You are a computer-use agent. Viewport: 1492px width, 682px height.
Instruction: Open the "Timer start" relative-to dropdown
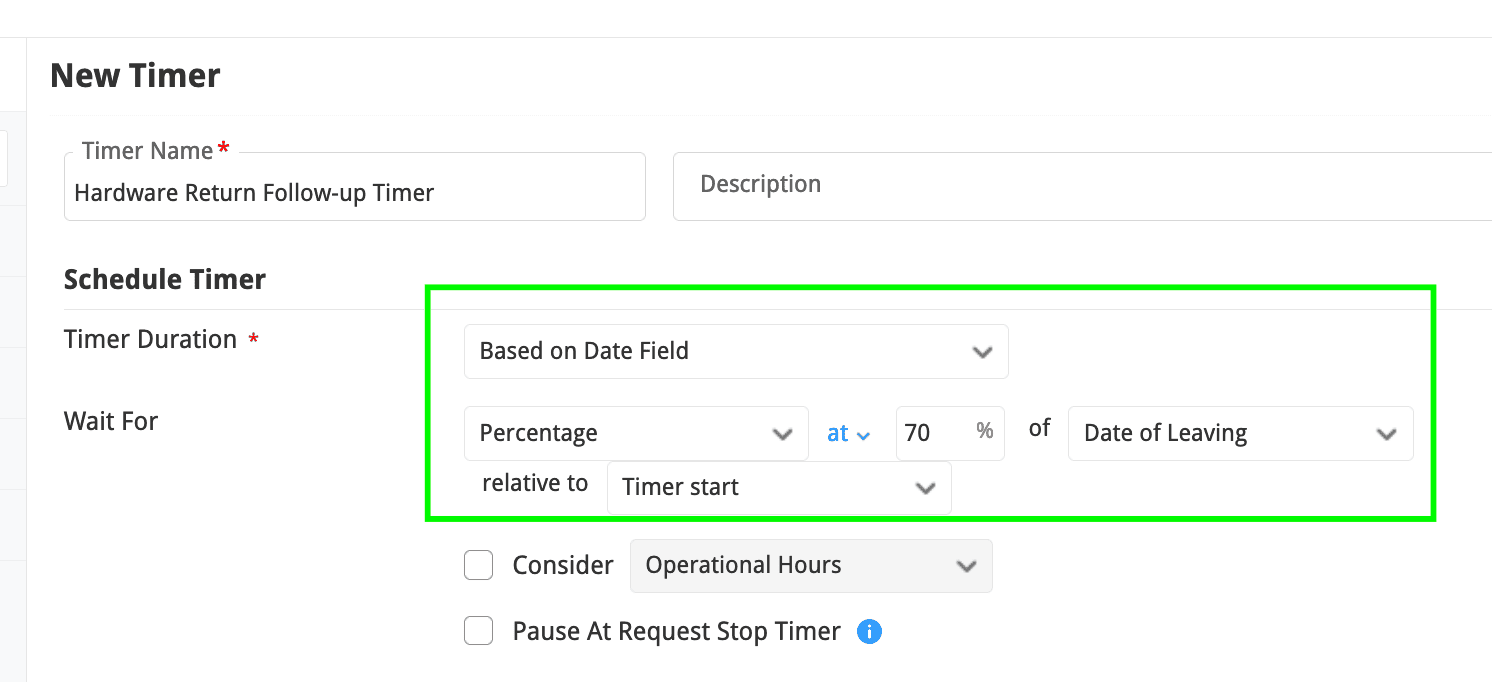(760, 488)
